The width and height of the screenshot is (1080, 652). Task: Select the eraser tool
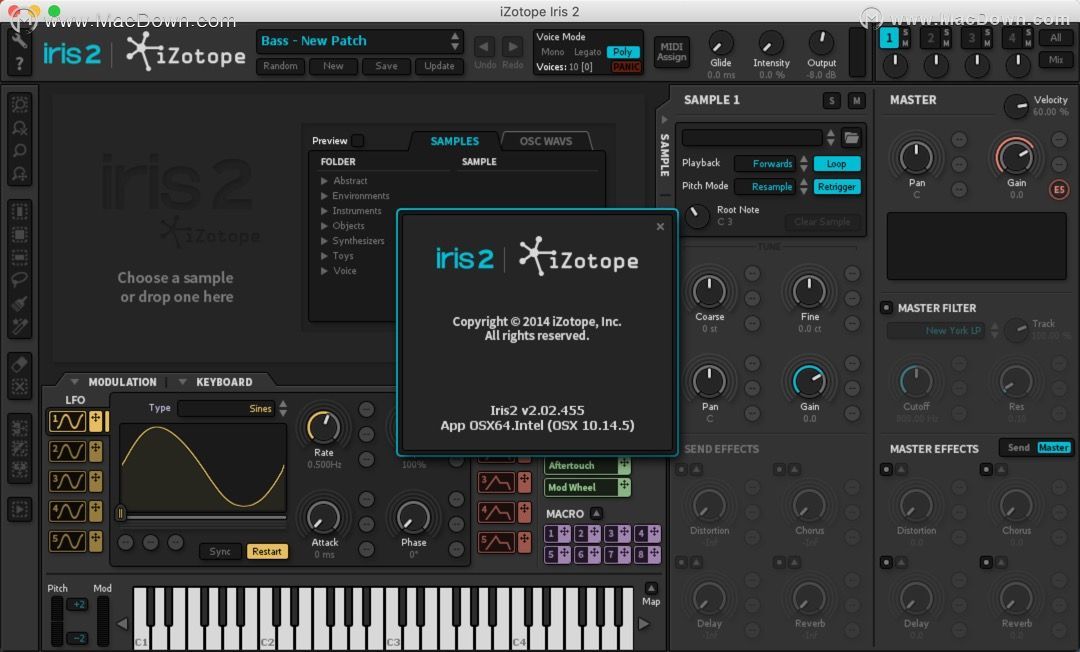coord(19,364)
